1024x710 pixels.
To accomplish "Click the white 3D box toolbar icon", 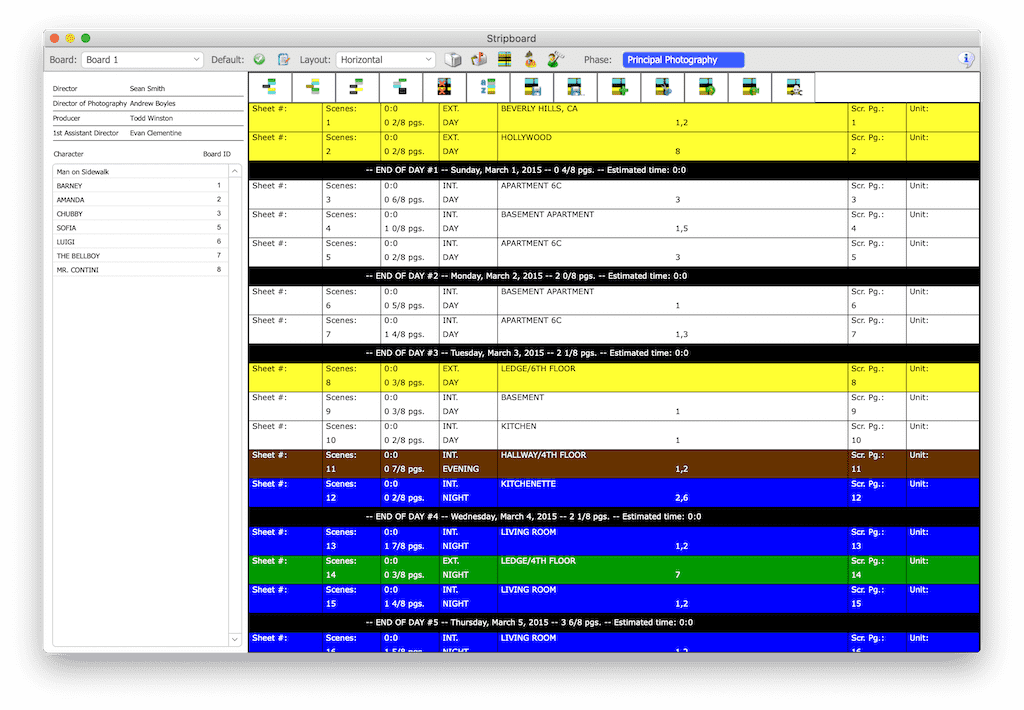I will coord(453,60).
